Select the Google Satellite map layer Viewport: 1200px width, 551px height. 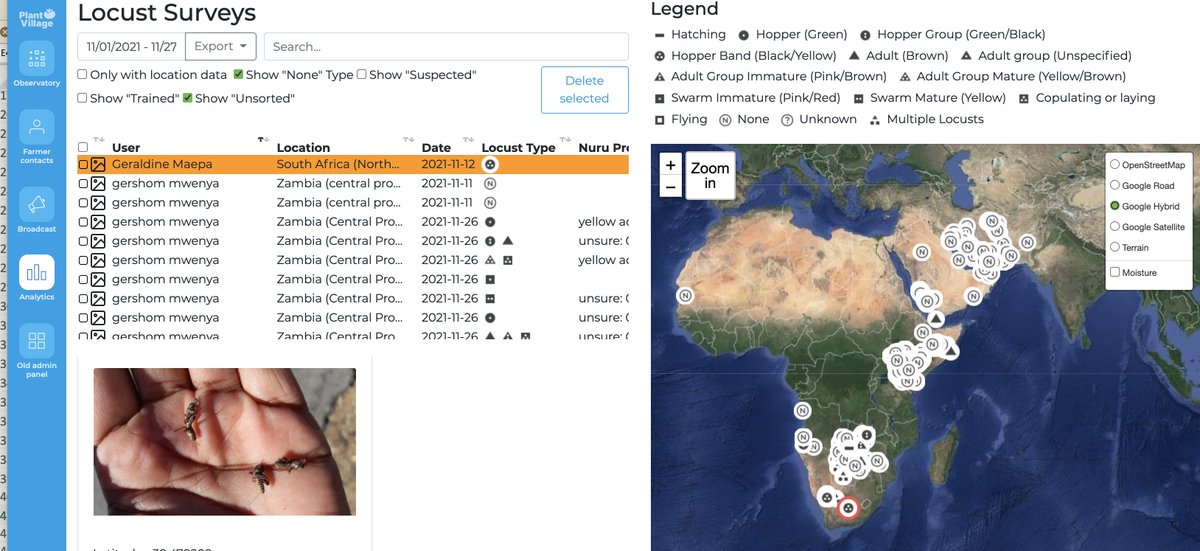tap(1115, 227)
